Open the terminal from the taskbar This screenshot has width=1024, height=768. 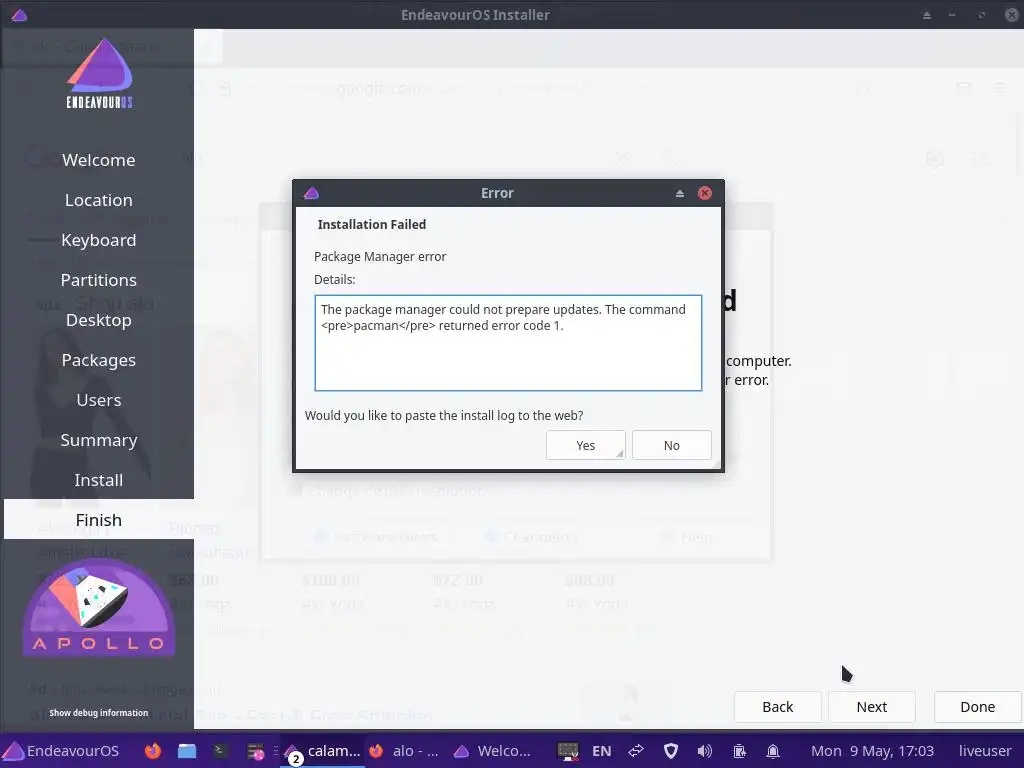coord(220,751)
